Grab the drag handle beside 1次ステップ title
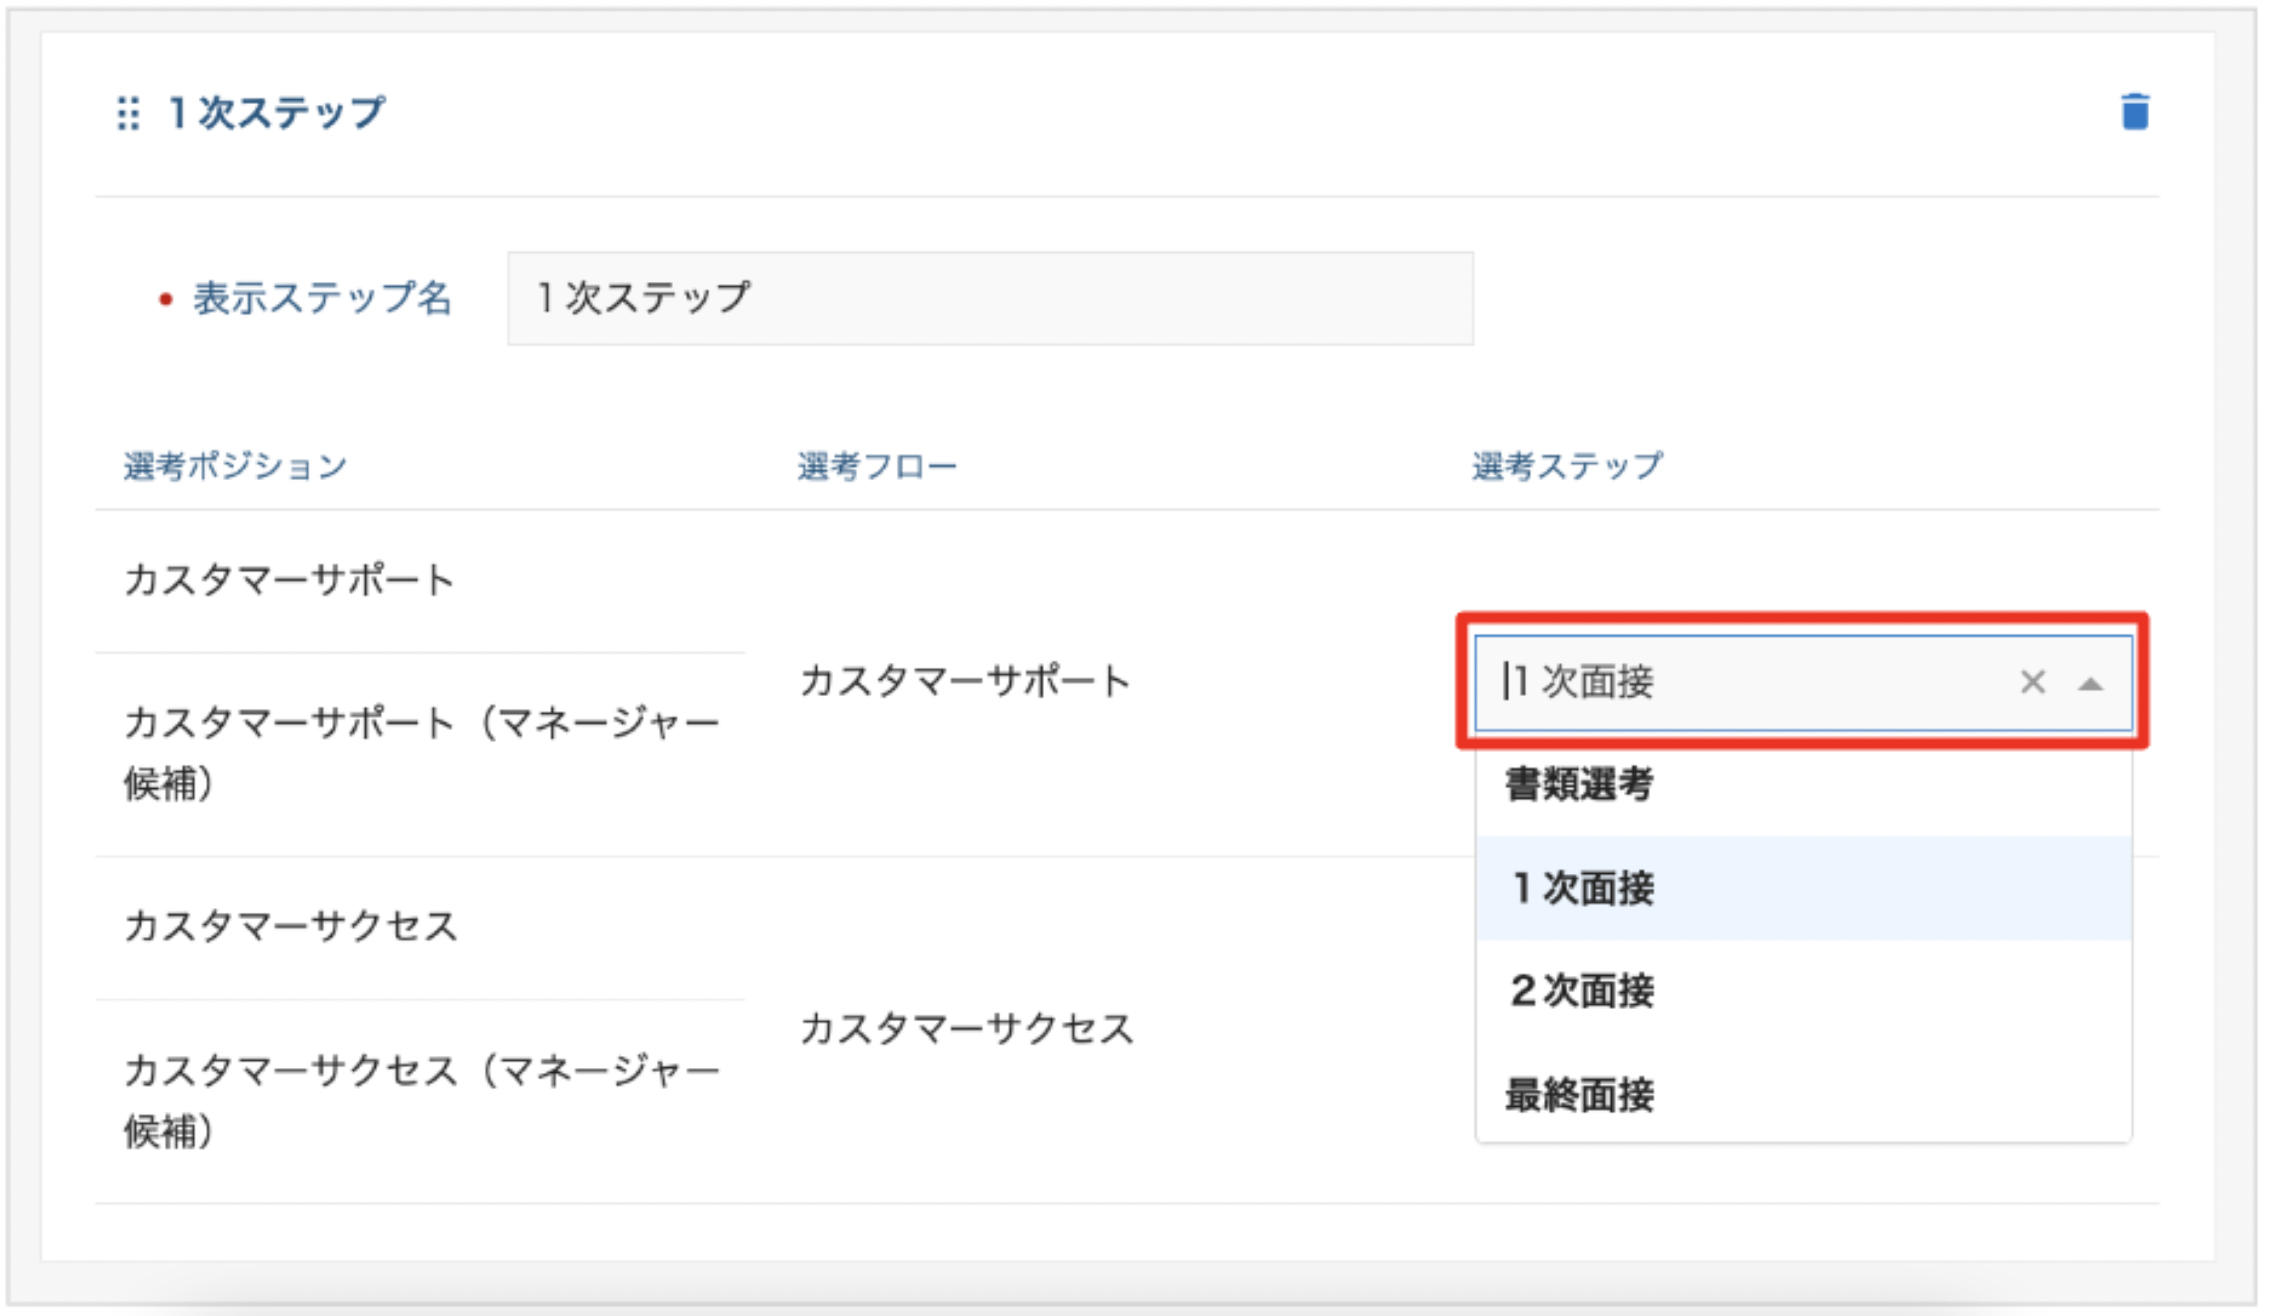Viewport: 2272px width, 1316px height. pyautogui.click(x=128, y=113)
